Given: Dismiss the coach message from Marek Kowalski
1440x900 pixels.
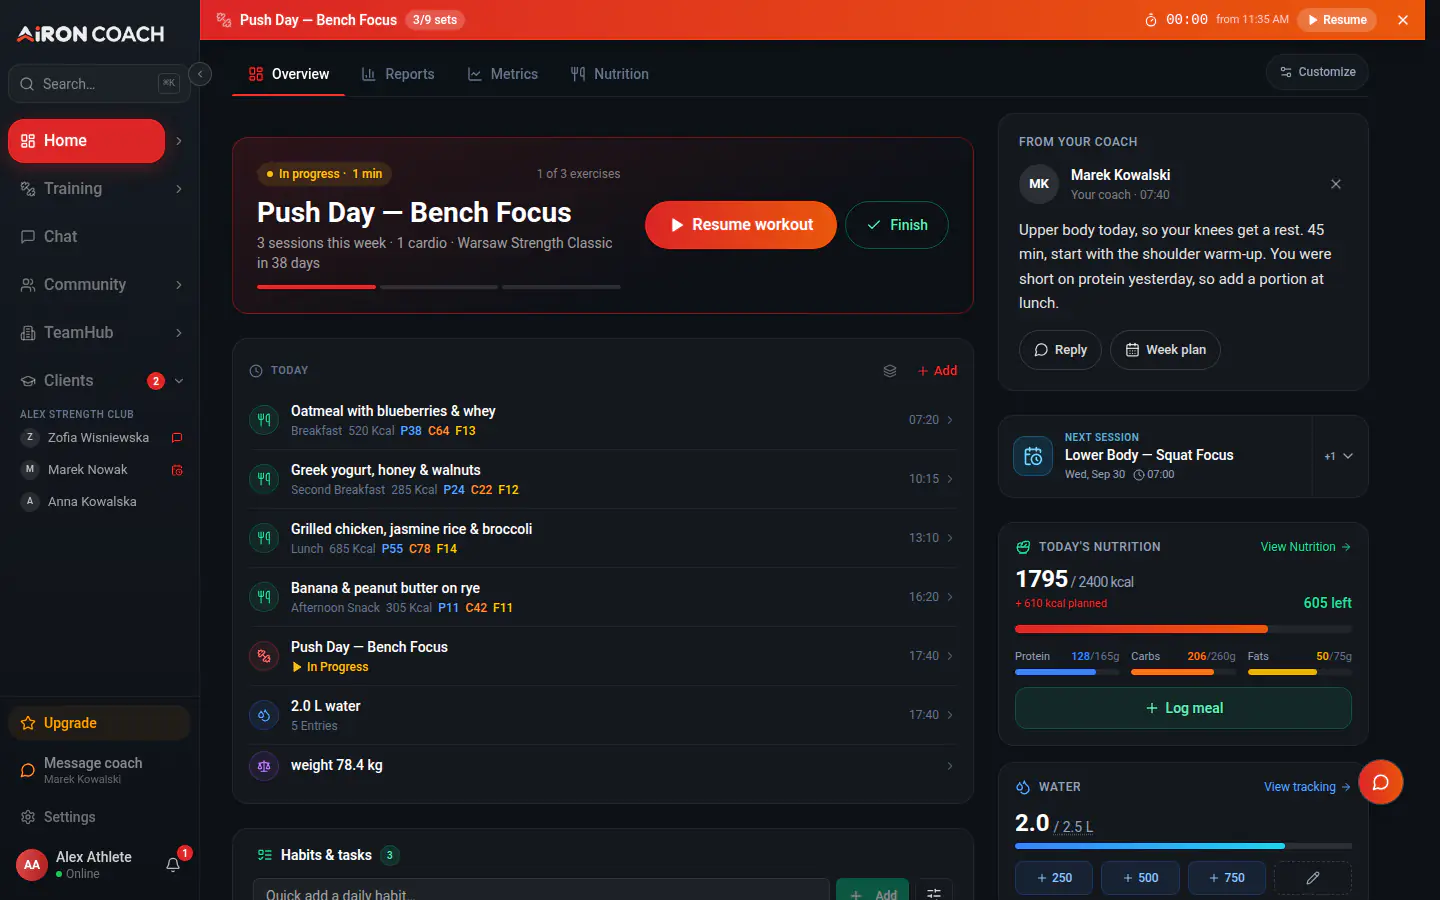Looking at the screenshot, I should point(1336,184).
